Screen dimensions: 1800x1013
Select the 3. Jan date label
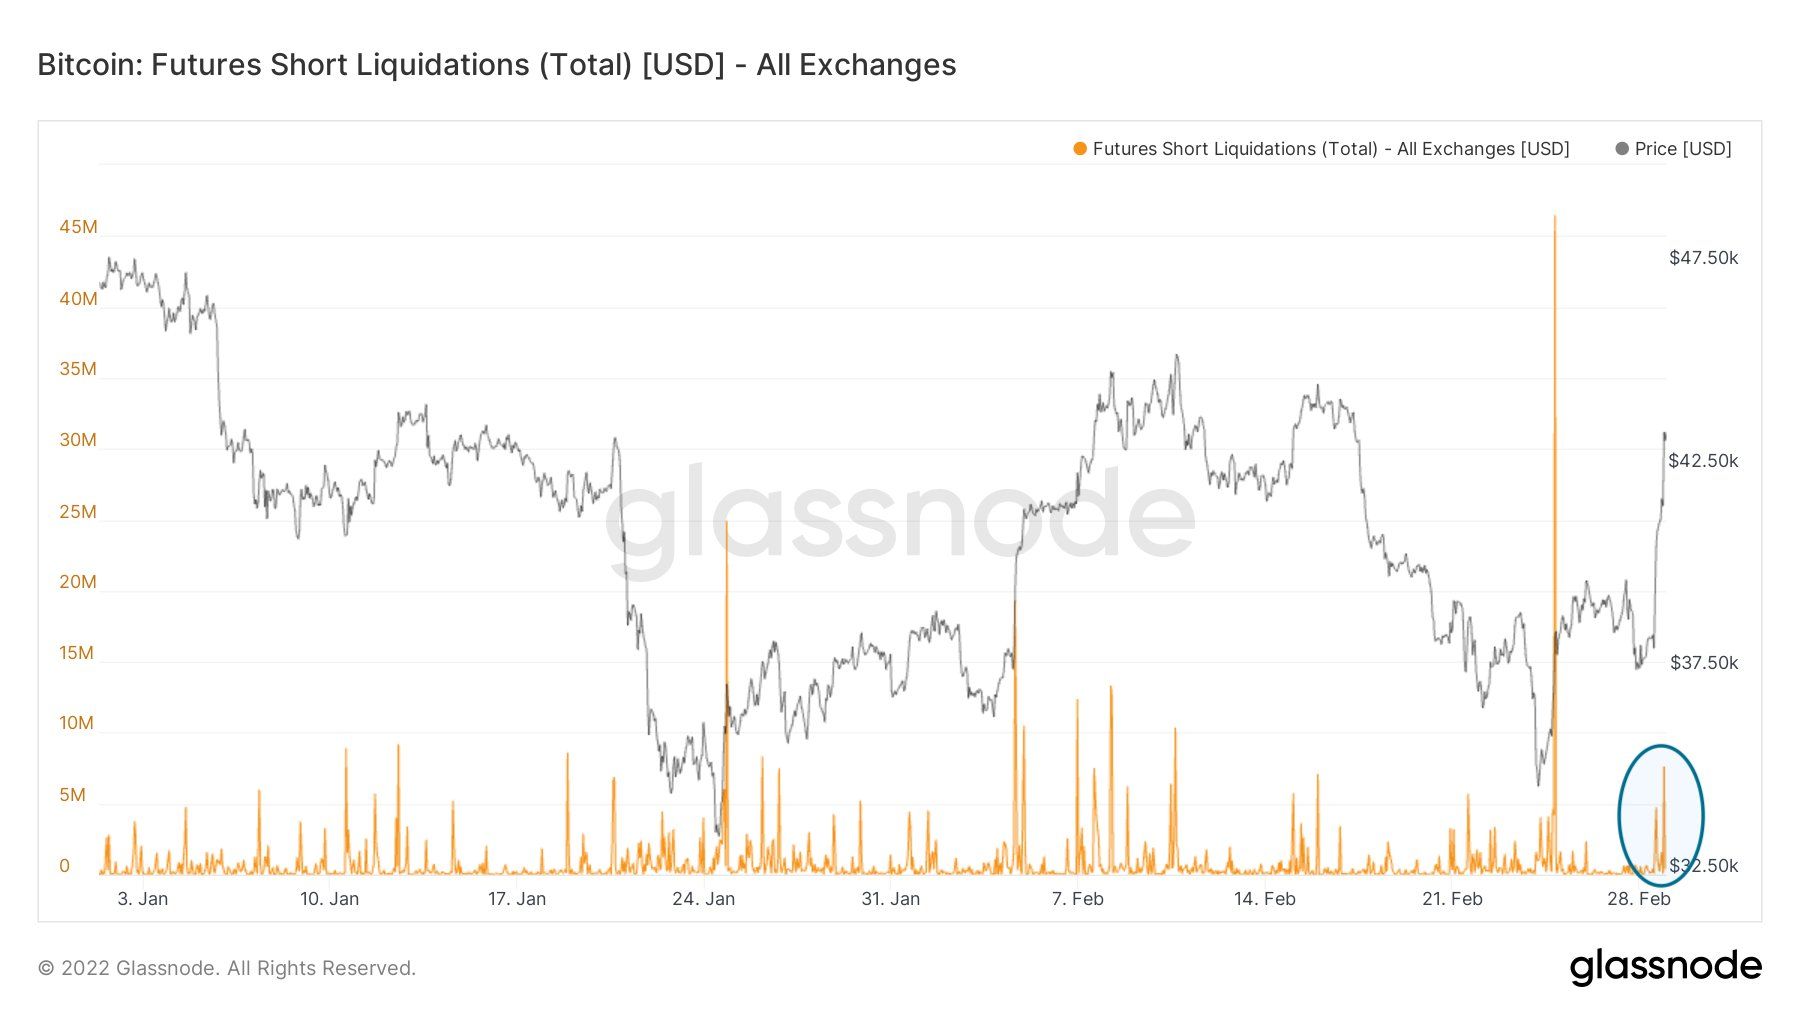click(x=143, y=899)
